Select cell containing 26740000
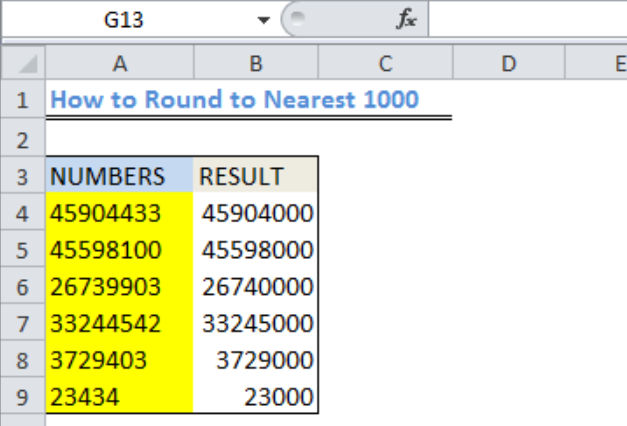Viewport: 627px width, 426px height. point(256,286)
